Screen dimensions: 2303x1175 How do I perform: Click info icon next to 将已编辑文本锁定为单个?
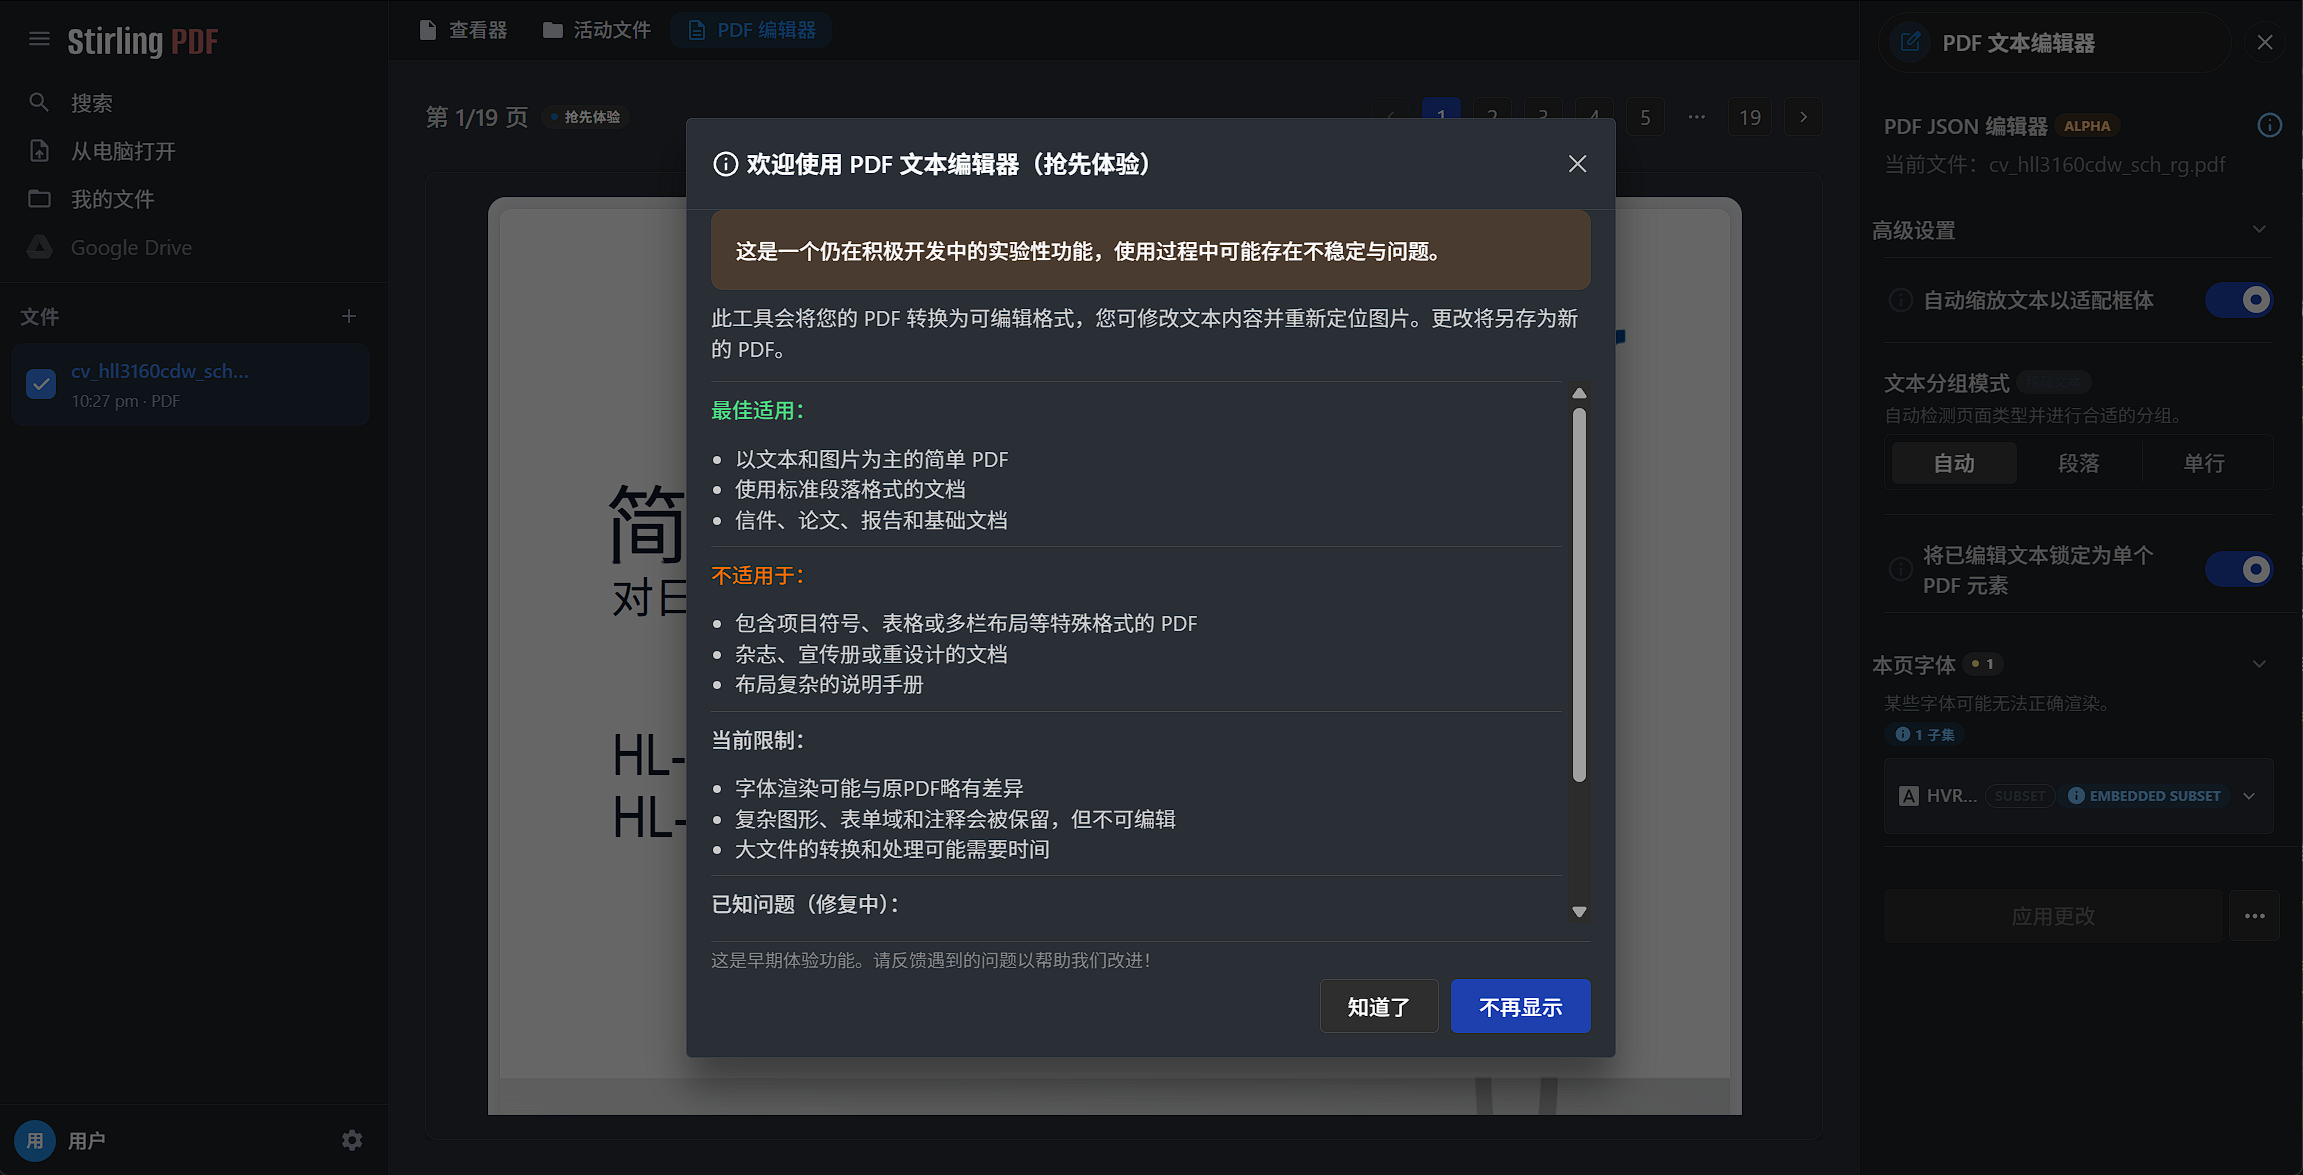pyautogui.click(x=1900, y=569)
